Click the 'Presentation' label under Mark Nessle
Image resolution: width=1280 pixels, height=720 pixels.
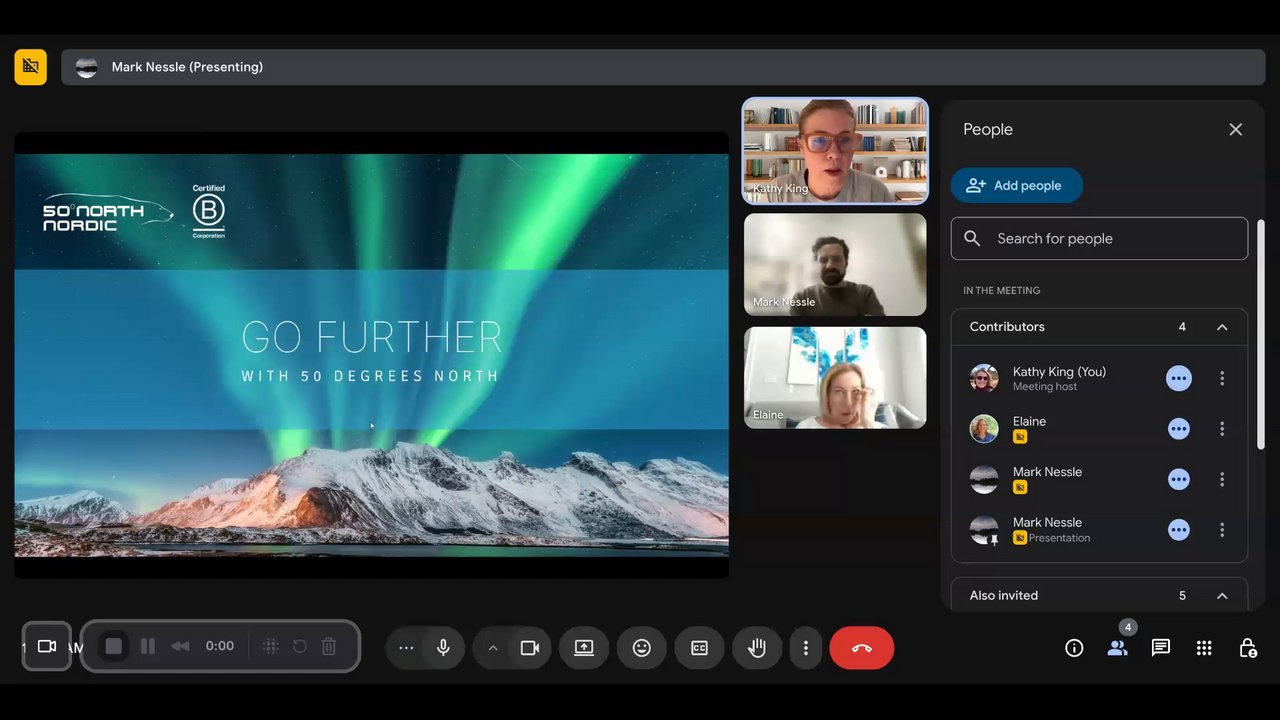pos(1059,538)
